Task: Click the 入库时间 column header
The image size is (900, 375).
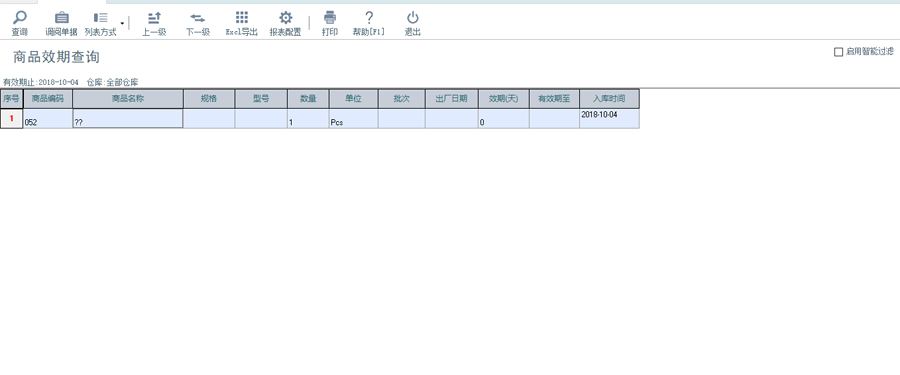Action: click(610, 99)
